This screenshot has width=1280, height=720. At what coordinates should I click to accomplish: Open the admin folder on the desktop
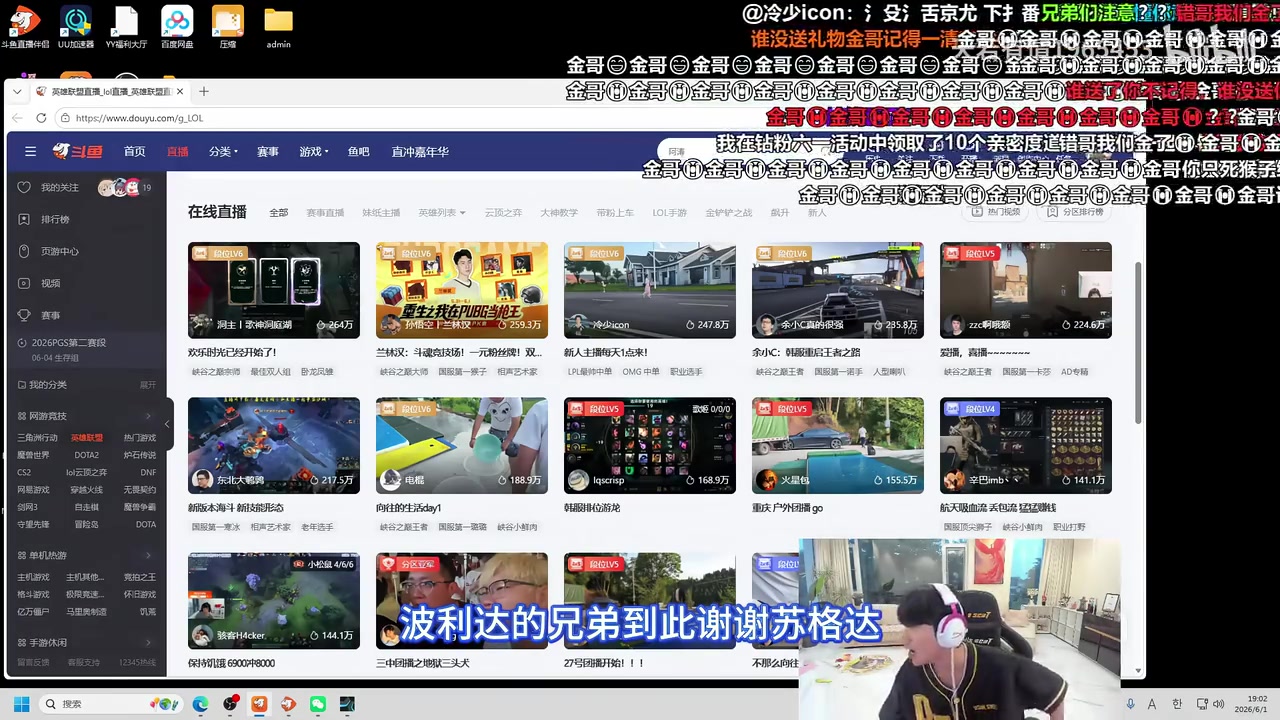pyautogui.click(x=278, y=27)
